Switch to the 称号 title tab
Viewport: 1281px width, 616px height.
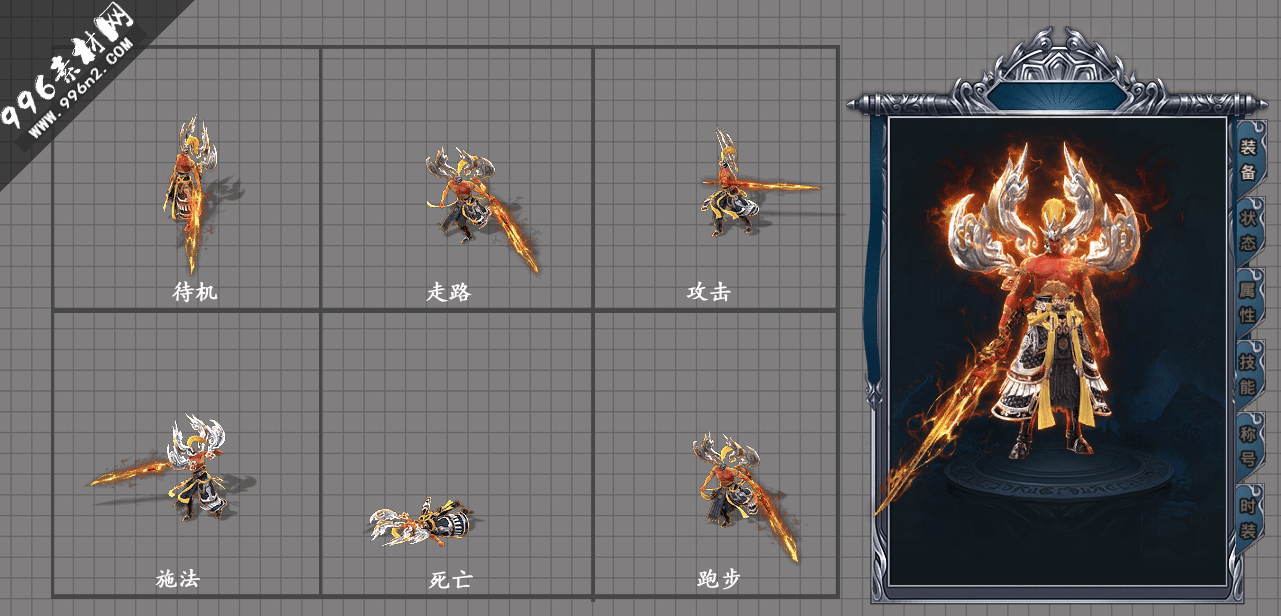1248,446
